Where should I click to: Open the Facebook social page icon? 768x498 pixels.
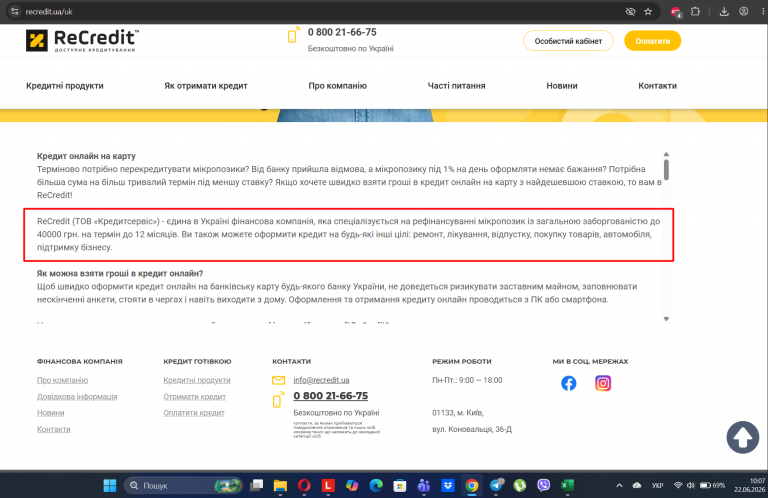click(x=569, y=383)
